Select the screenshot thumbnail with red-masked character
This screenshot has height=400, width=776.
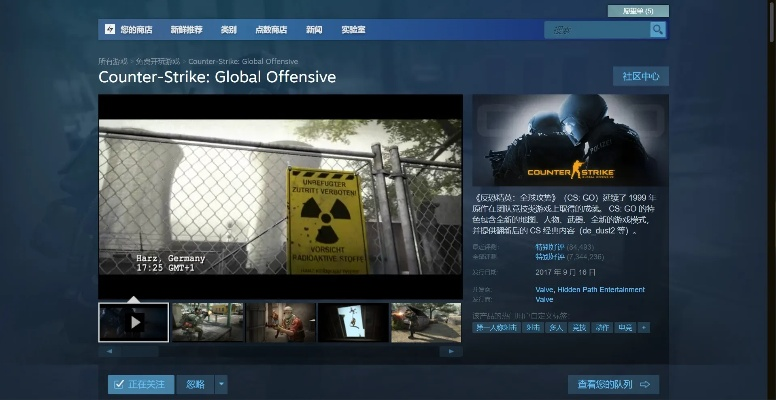pos(282,322)
